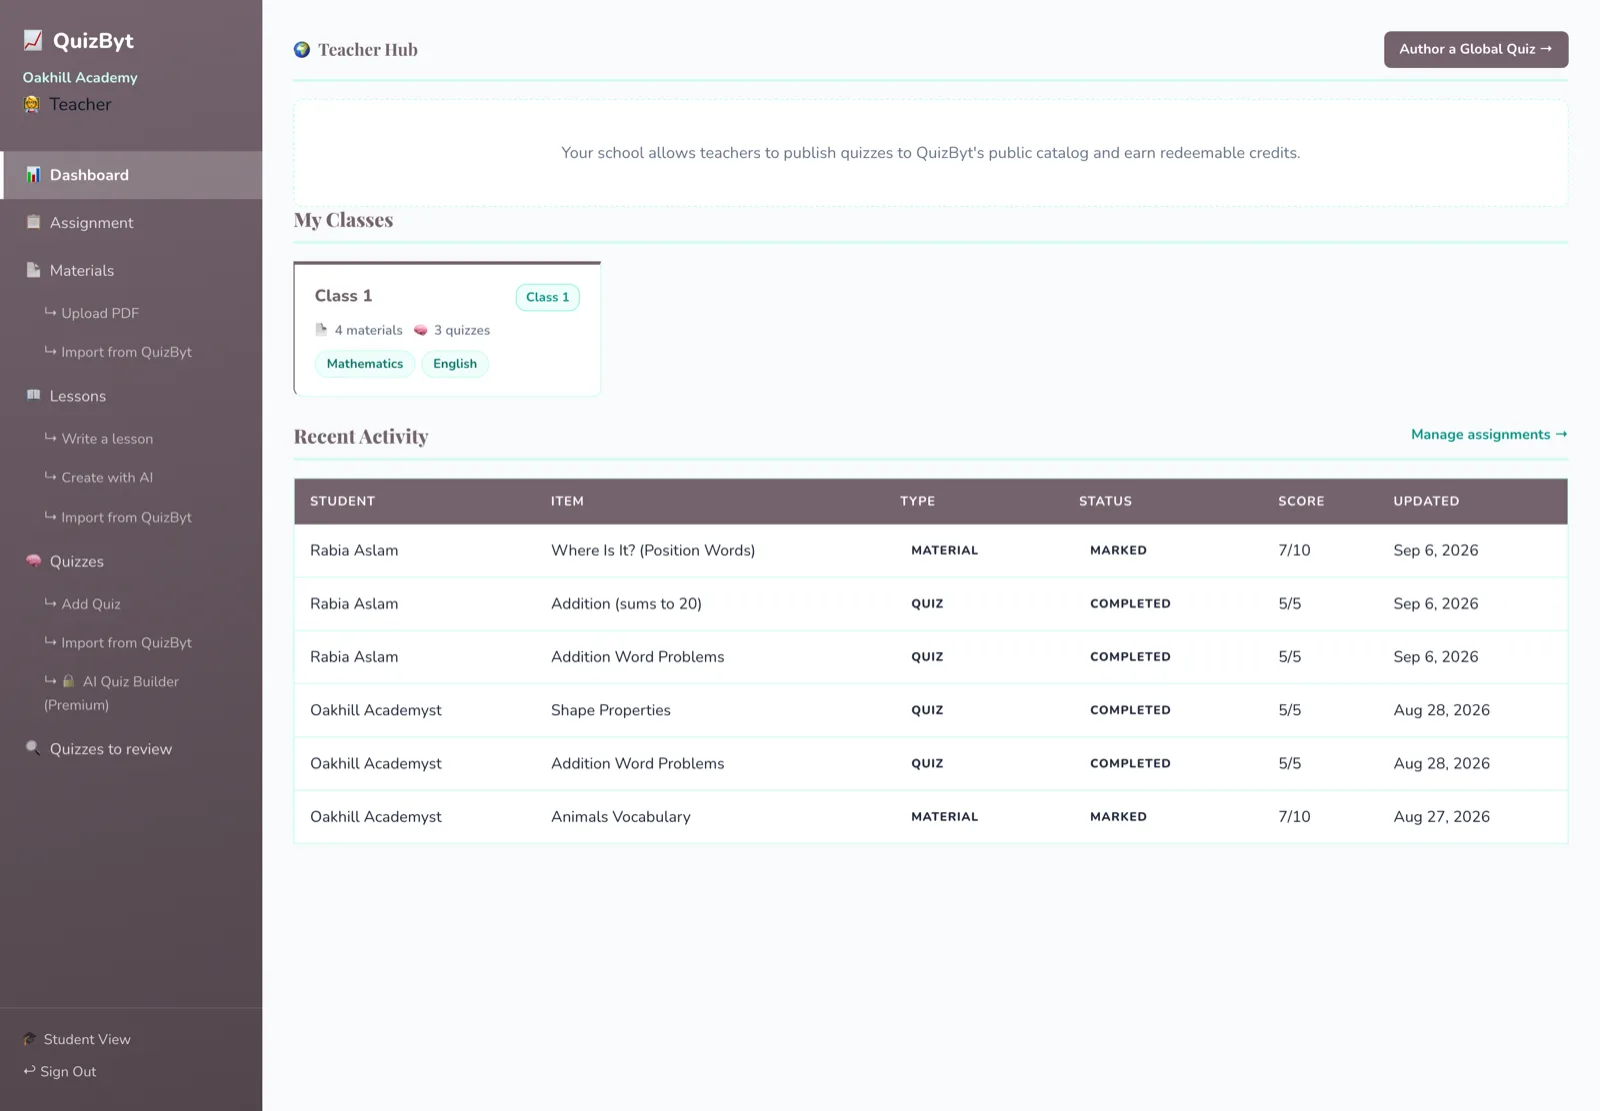Choose Create with AI under Lessons
The height and width of the screenshot is (1111, 1600).
(99, 477)
